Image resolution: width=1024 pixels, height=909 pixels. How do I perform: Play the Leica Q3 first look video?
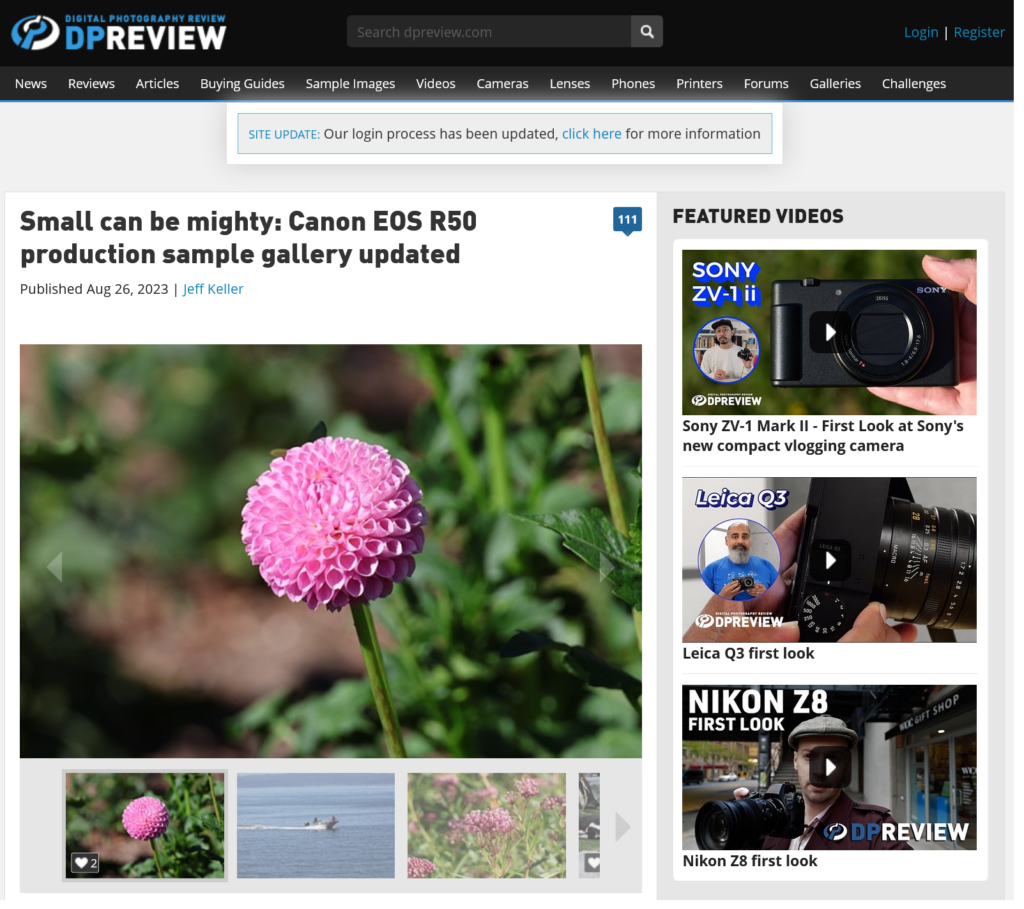[x=830, y=560]
